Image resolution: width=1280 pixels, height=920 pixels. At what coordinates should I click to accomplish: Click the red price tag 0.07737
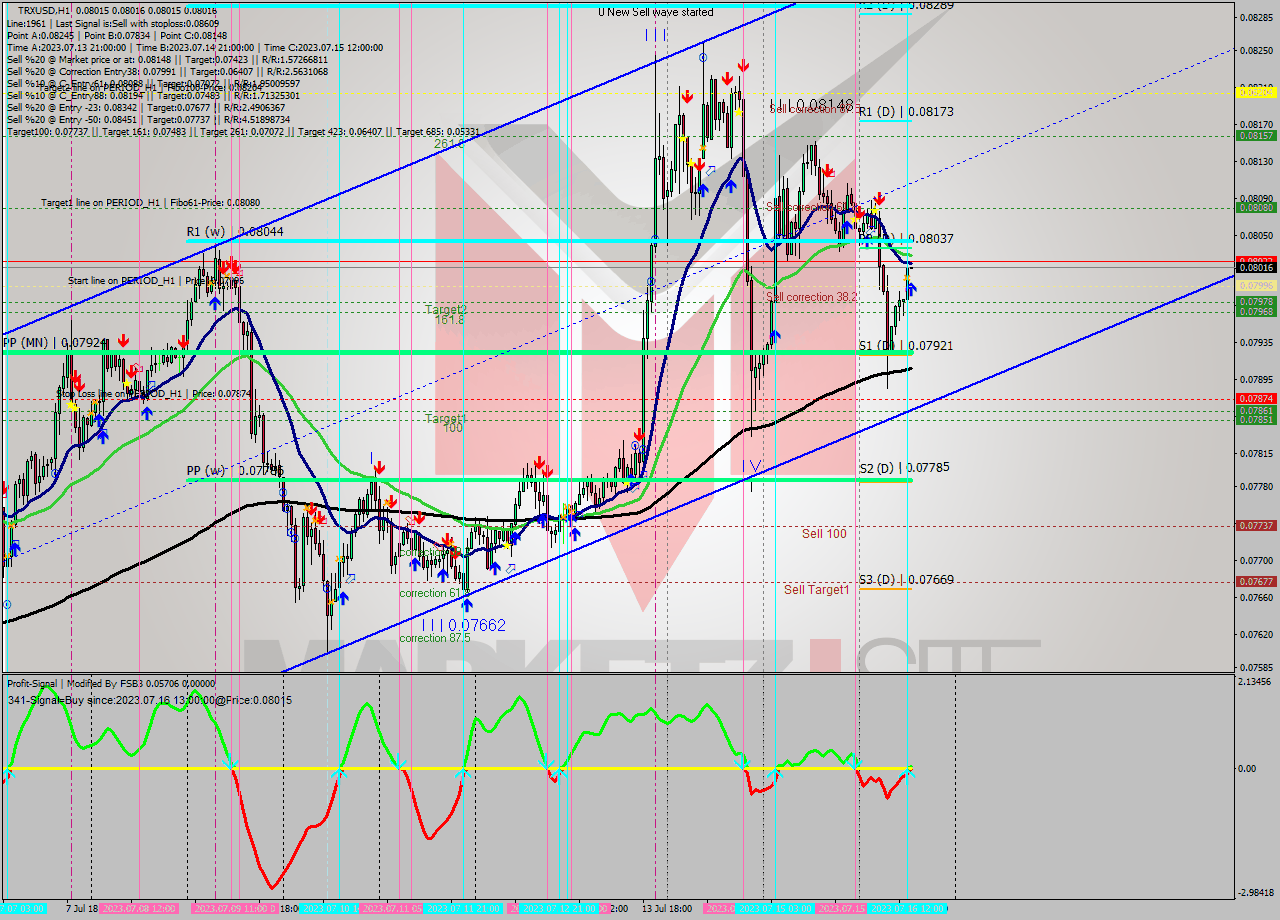(x=1256, y=525)
